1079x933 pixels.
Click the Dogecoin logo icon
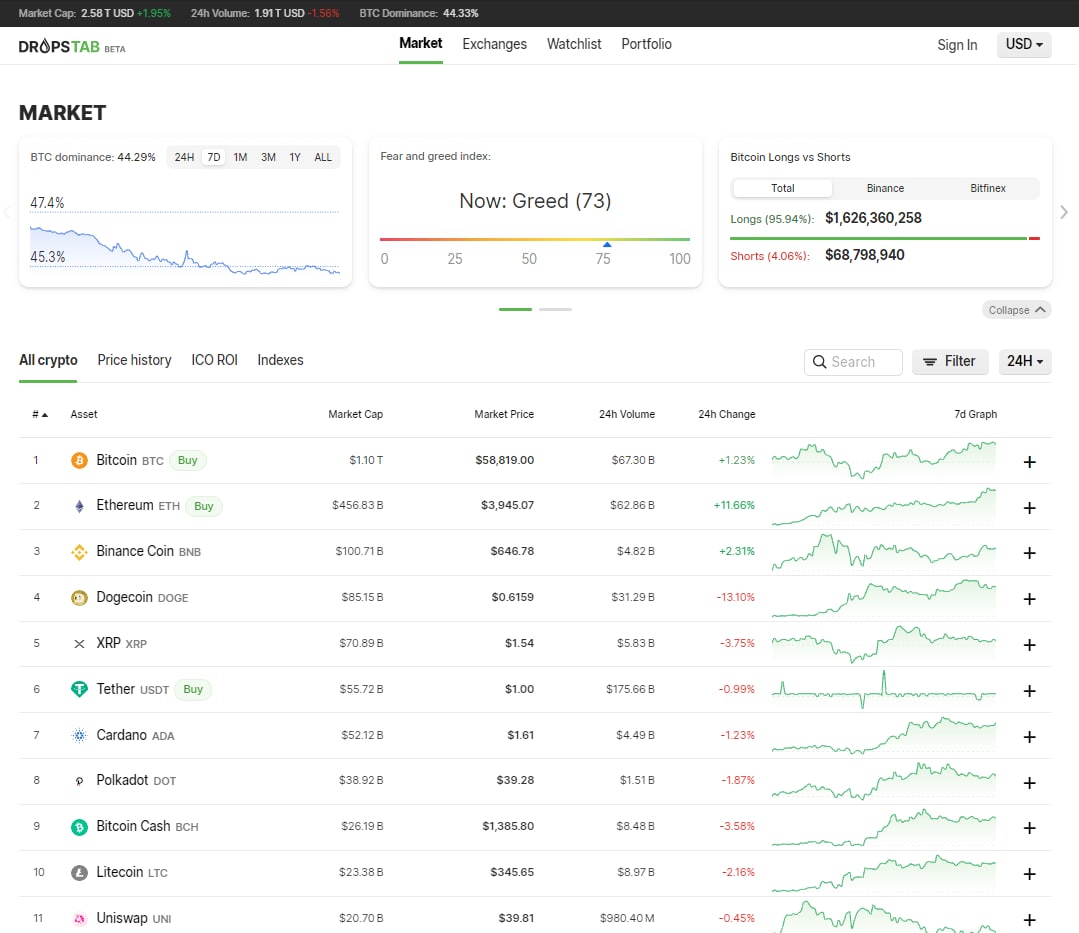pos(79,598)
